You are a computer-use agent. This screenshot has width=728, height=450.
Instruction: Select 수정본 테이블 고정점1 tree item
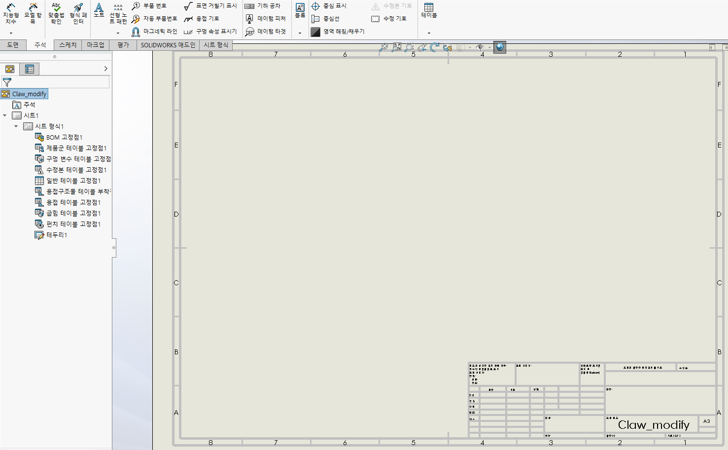click(71, 170)
